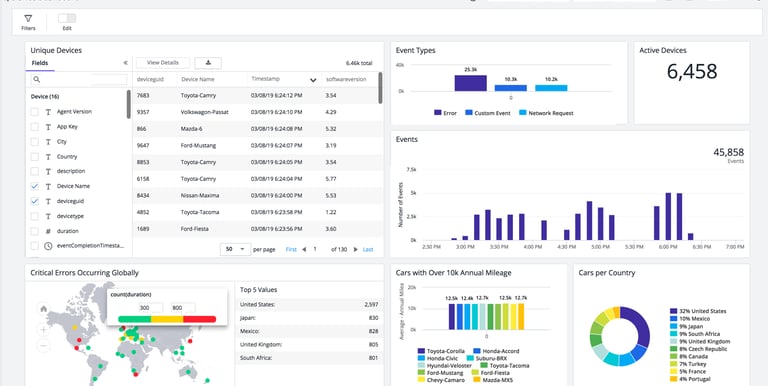Select the United States top value row
This screenshot has height=386, width=768.
click(x=309, y=305)
